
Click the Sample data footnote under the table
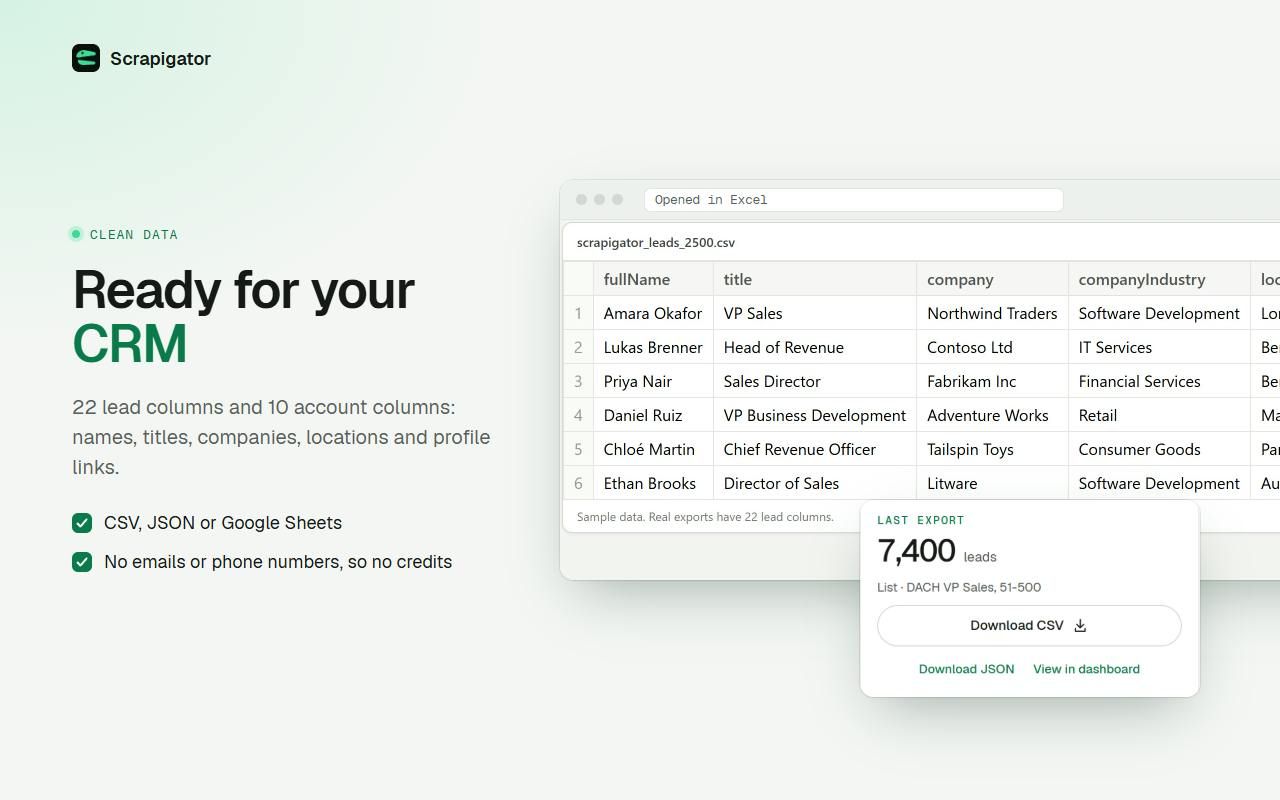click(x=705, y=517)
